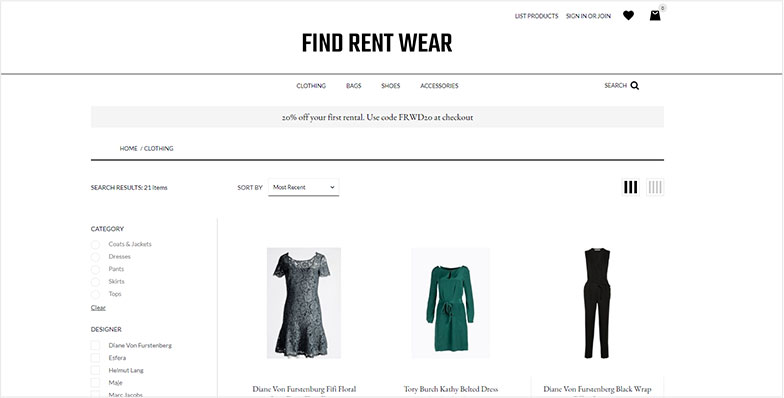Viewport: 784px width, 398px height.
Task: Open Diane Von Furstenburg Fifi Floral title
Action: click(x=304, y=389)
